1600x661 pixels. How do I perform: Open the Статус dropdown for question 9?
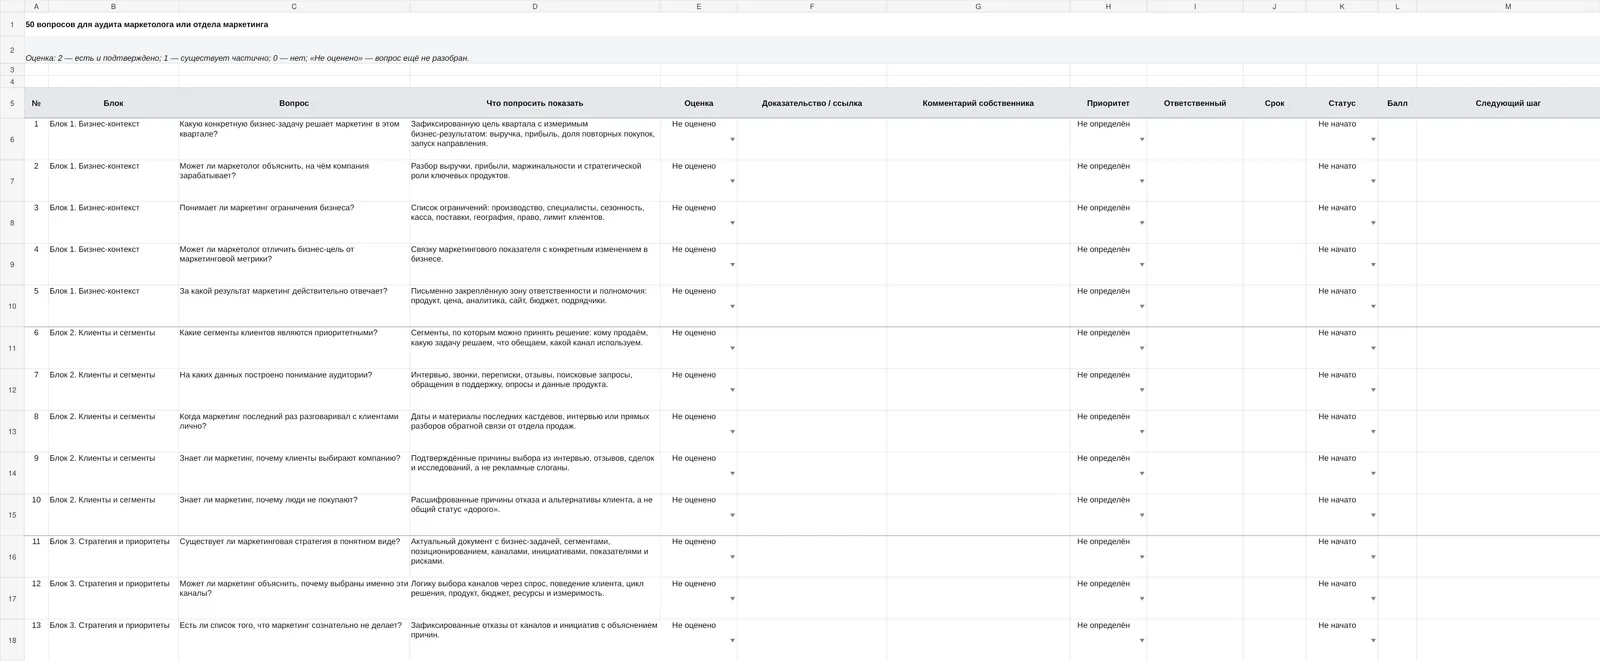[x=1373, y=473]
